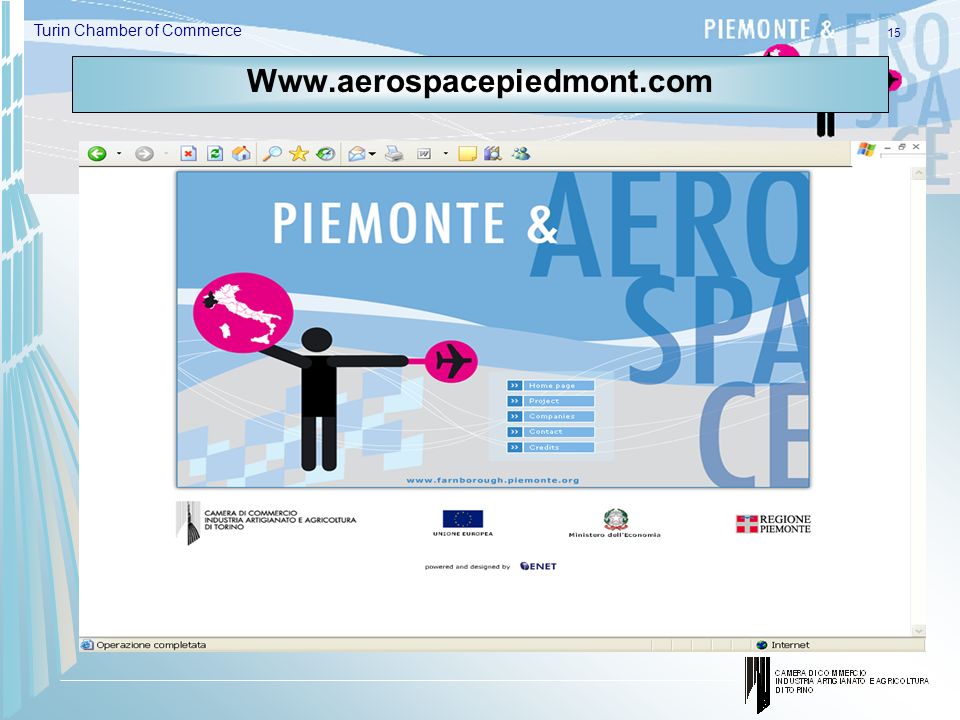Viewport: 960px width, 720px height.
Task: Click the scrollbar down arrow
Action: [918, 631]
